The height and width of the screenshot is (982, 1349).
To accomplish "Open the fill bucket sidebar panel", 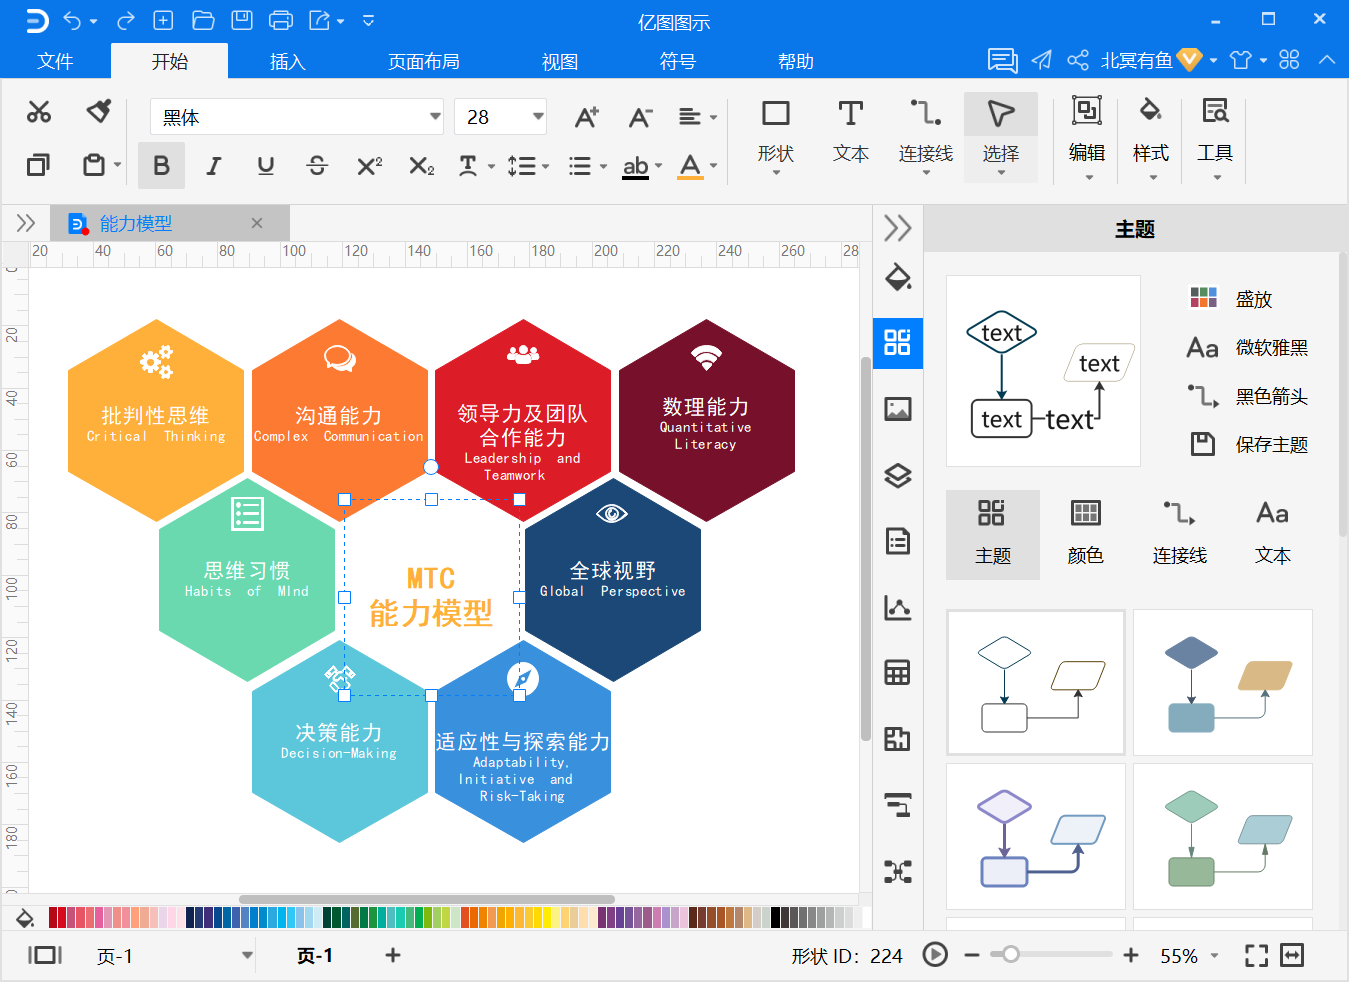I will tap(898, 277).
